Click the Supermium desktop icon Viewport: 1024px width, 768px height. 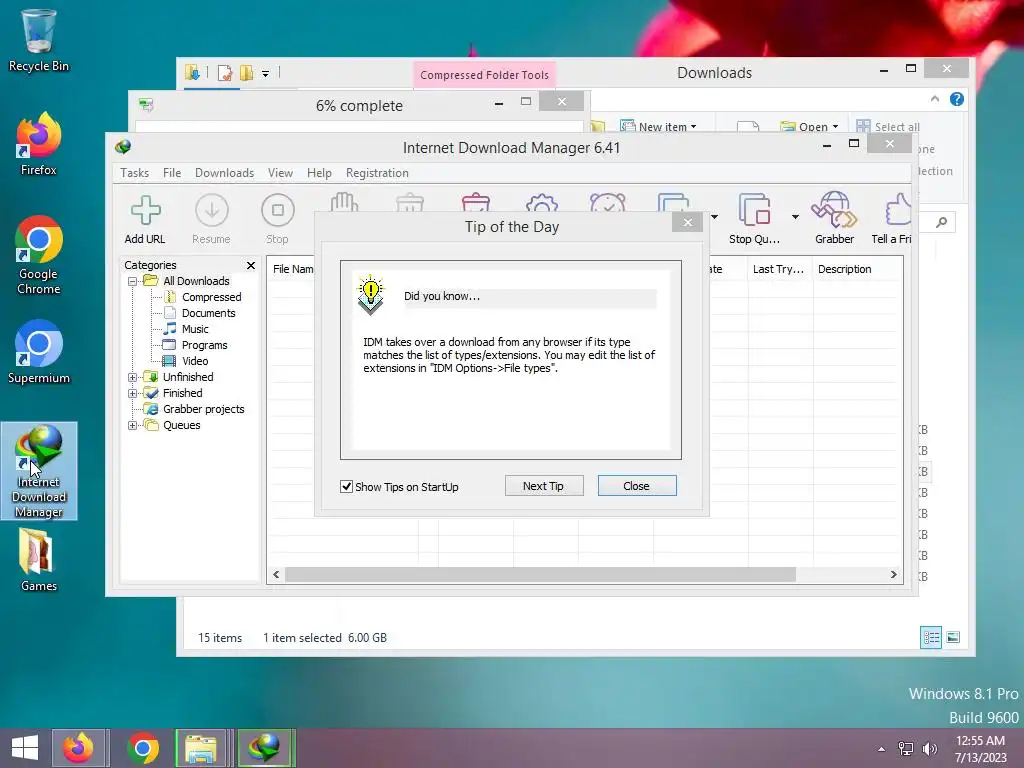pyautogui.click(x=39, y=351)
